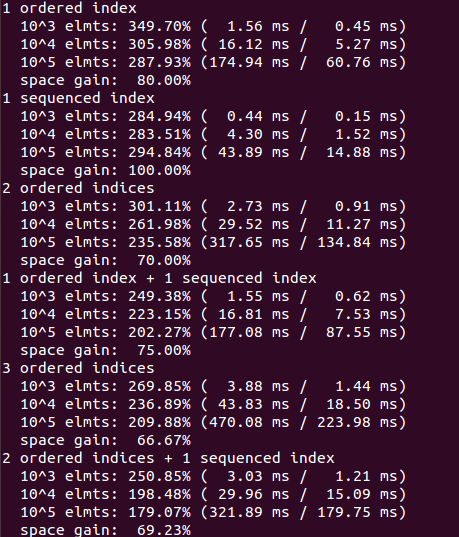Click '1 ordered index + 1 sequenced index' heading

tap(159, 278)
